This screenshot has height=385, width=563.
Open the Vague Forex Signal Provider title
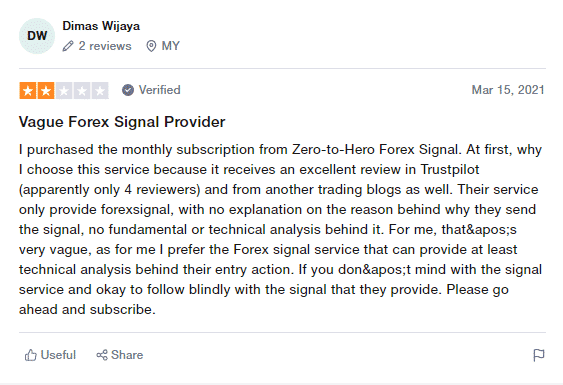coord(122,122)
